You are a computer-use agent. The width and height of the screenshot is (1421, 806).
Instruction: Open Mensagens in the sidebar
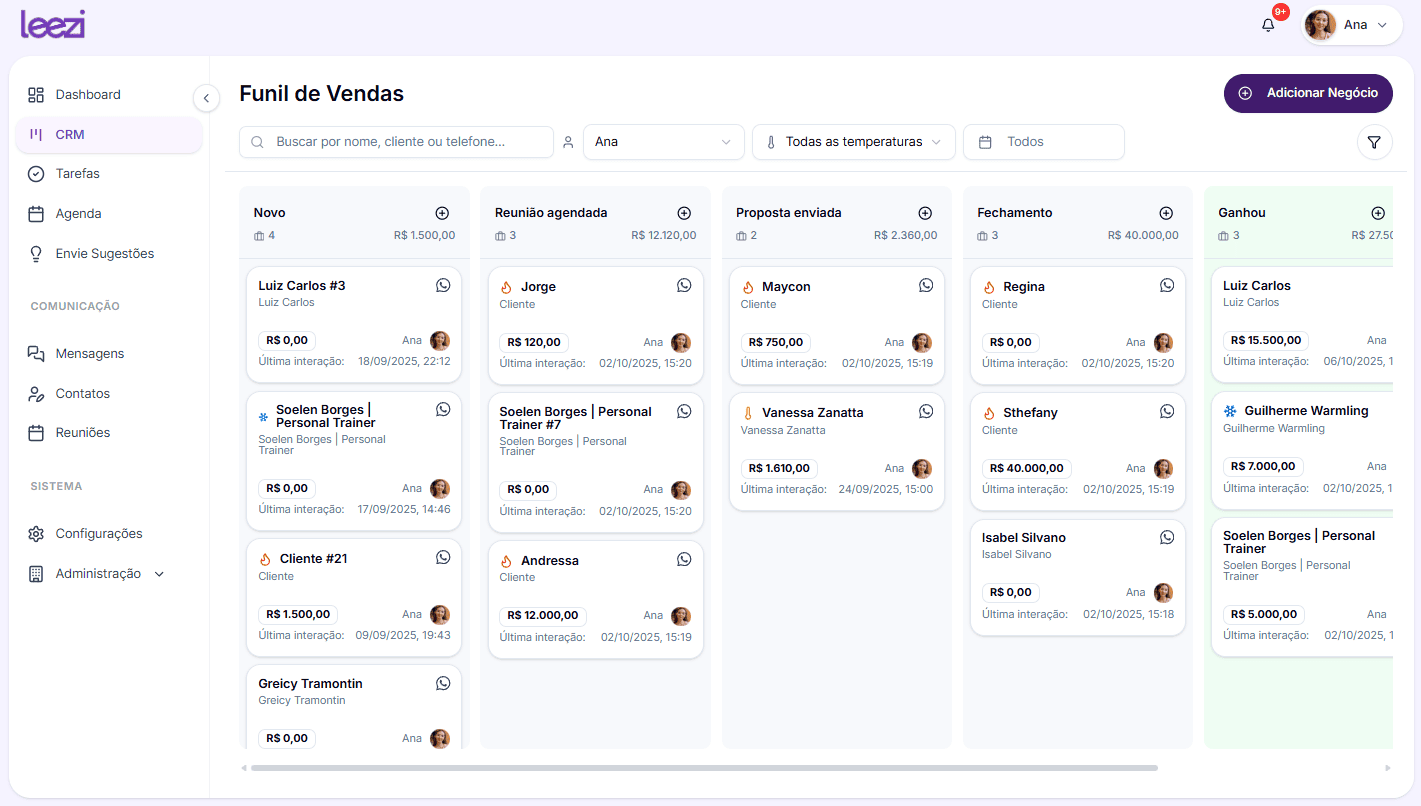(x=90, y=354)
